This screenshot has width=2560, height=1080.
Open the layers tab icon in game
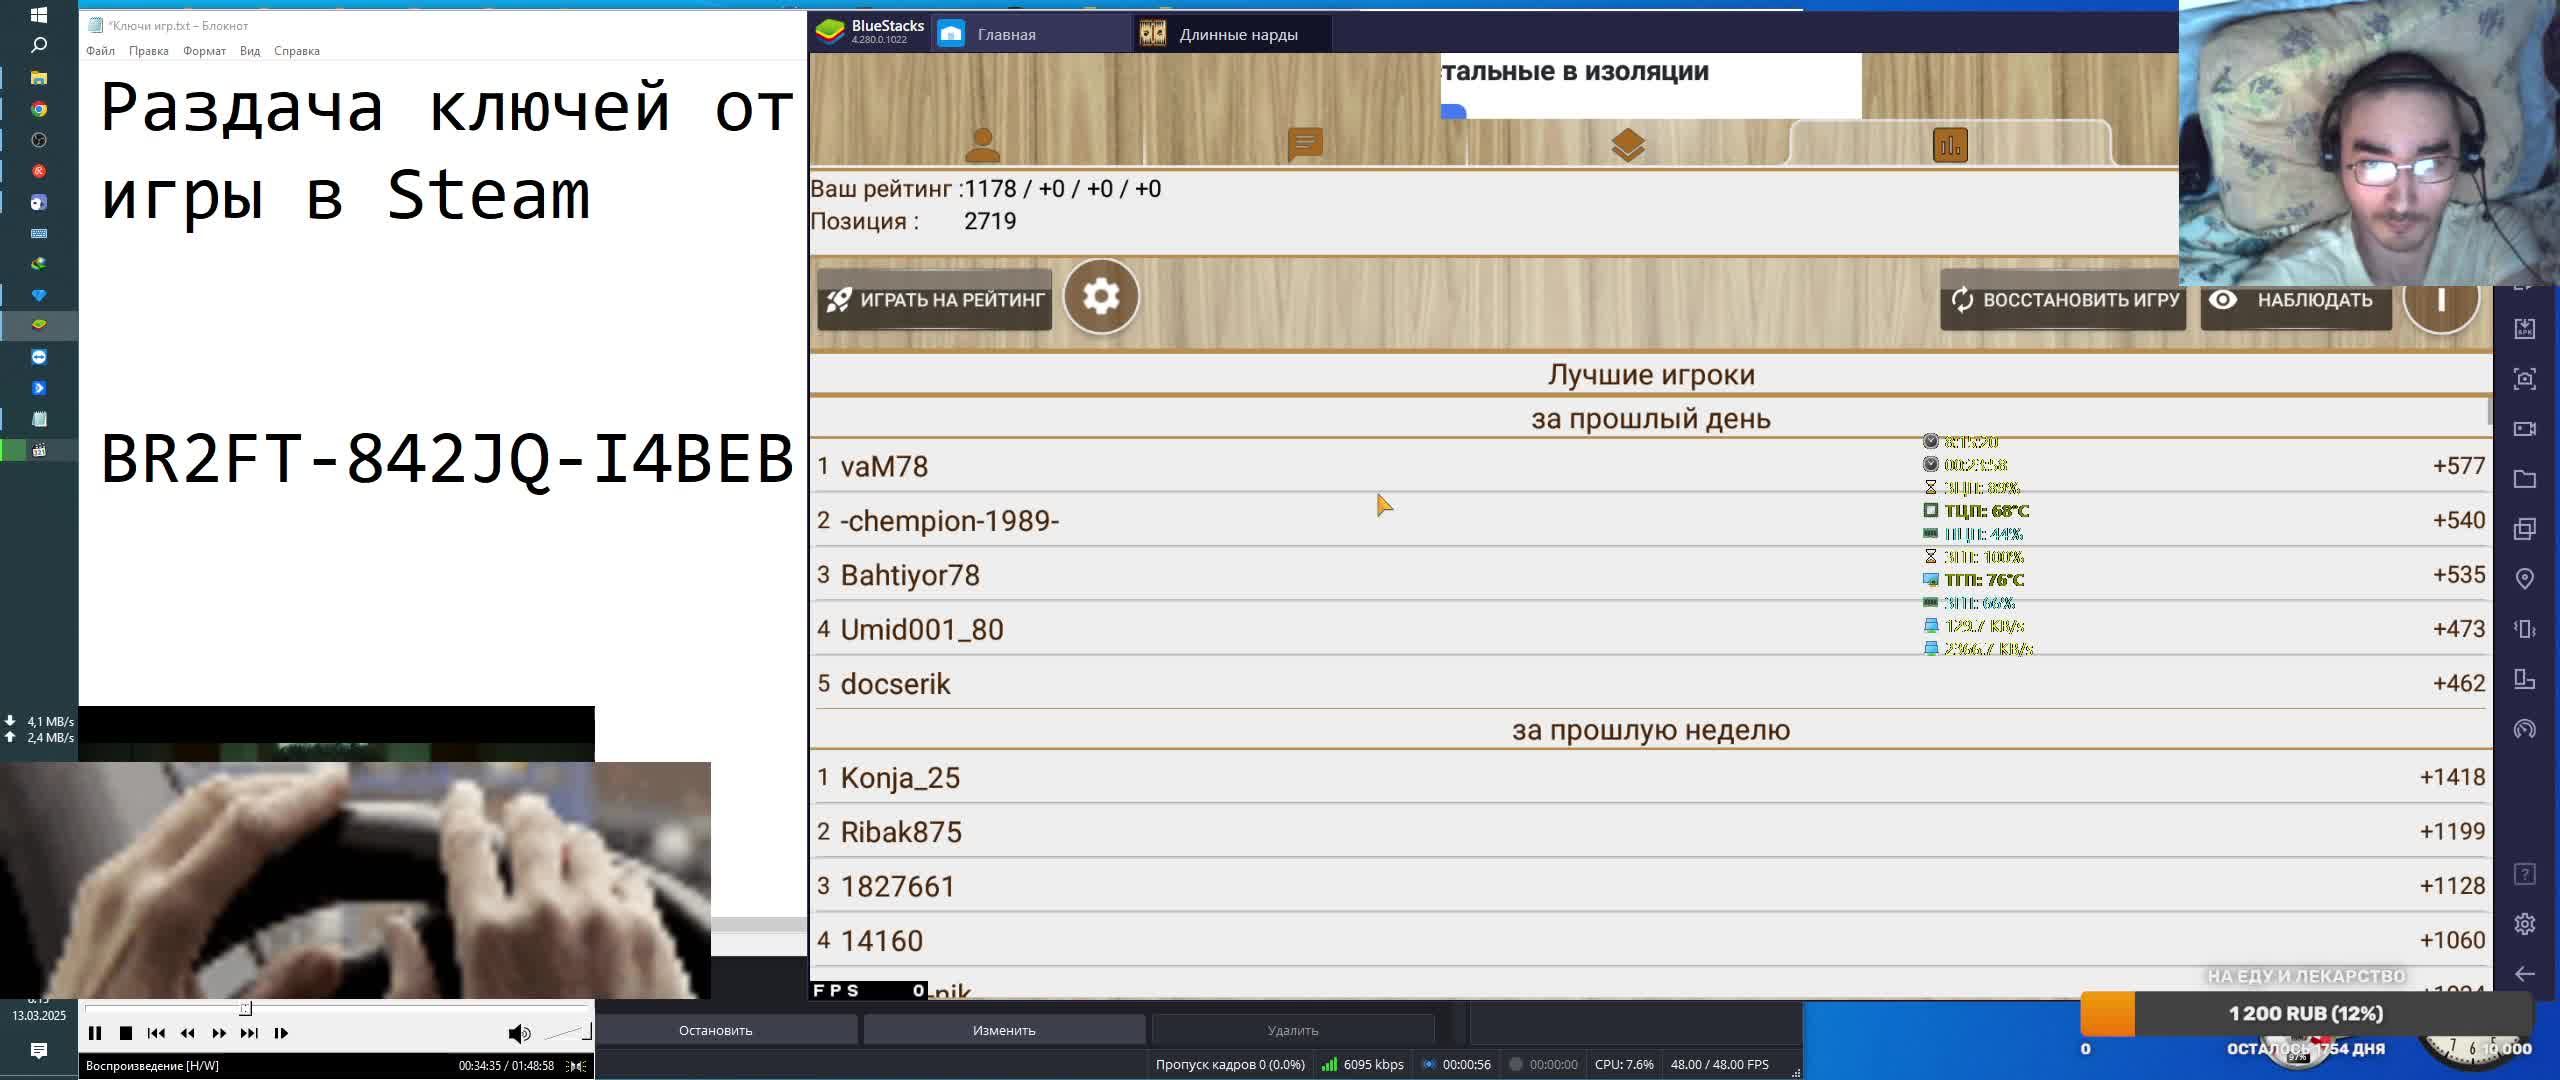(1628, 146)
